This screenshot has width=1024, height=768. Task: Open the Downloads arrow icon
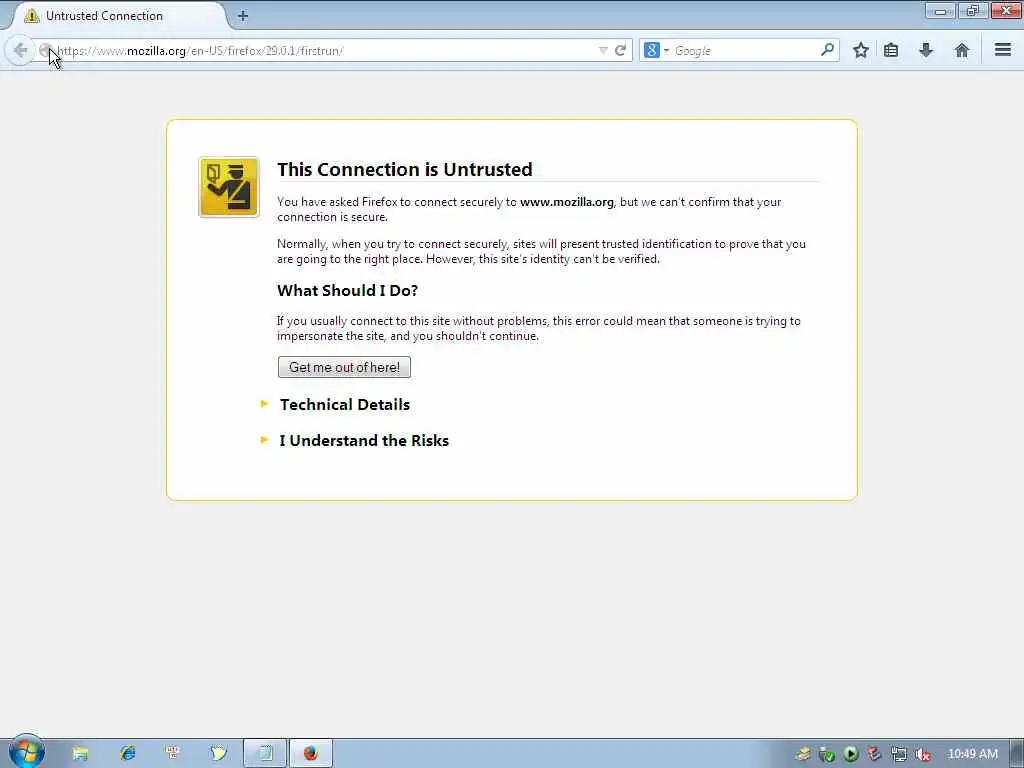(925, 50)
